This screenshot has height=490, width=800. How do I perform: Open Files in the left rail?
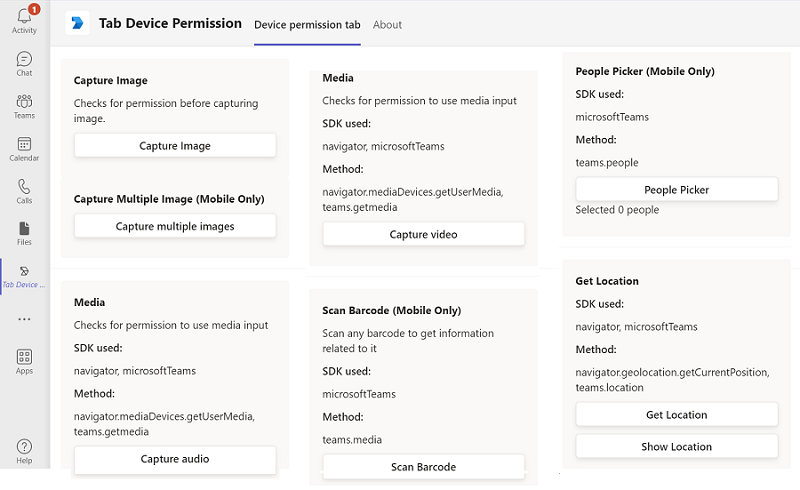click(x=24, y=229)
